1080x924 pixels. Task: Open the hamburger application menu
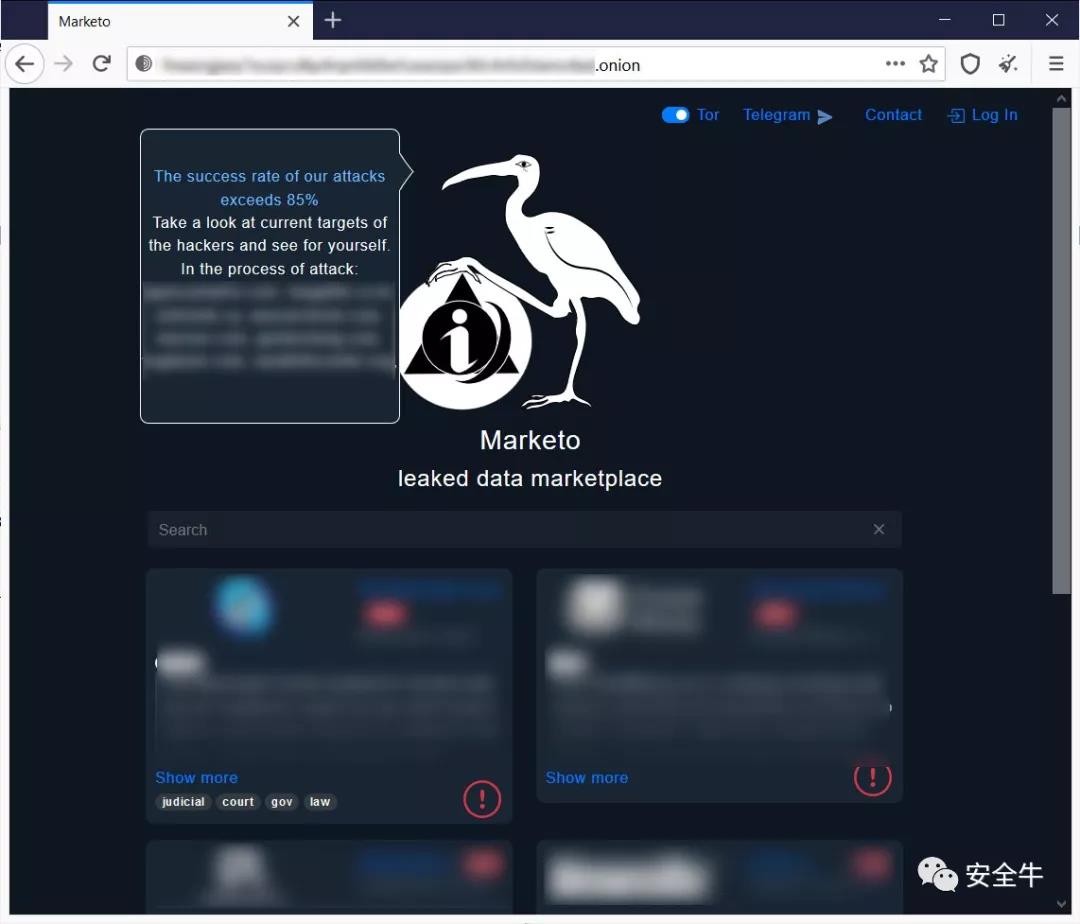click(1056, 64)
